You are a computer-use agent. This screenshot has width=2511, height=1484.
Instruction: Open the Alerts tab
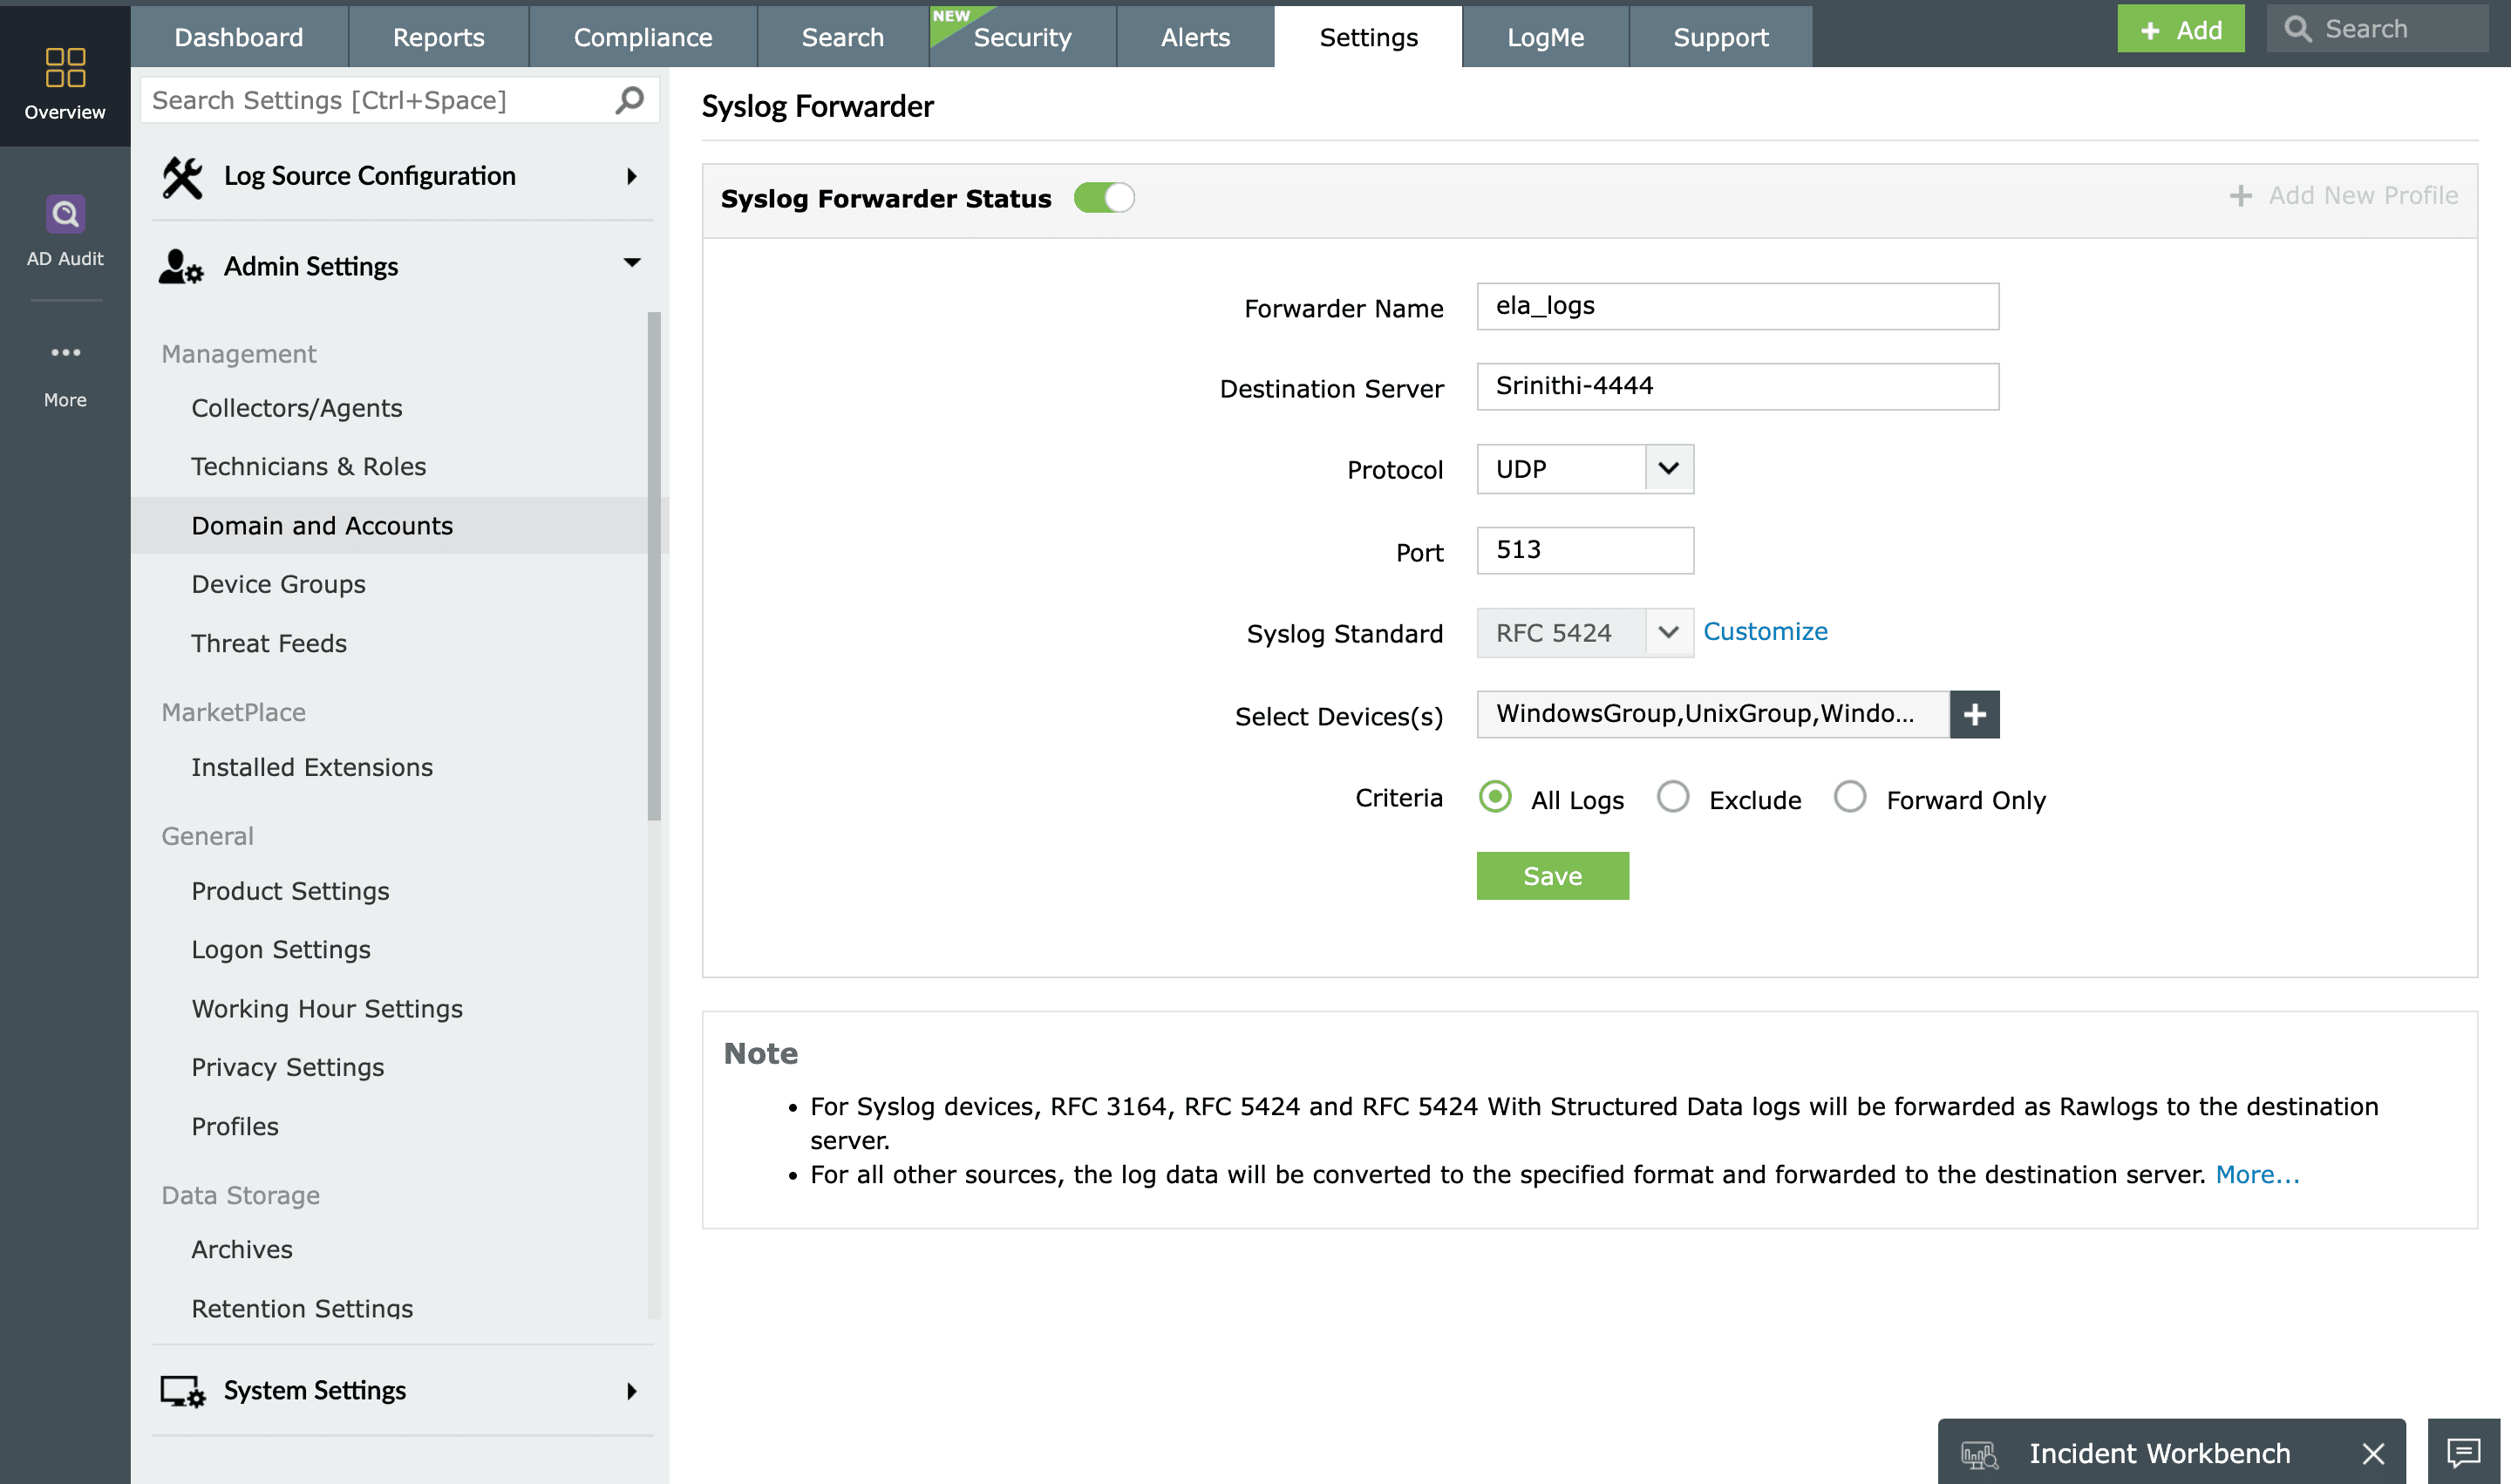click(1194, 37)
